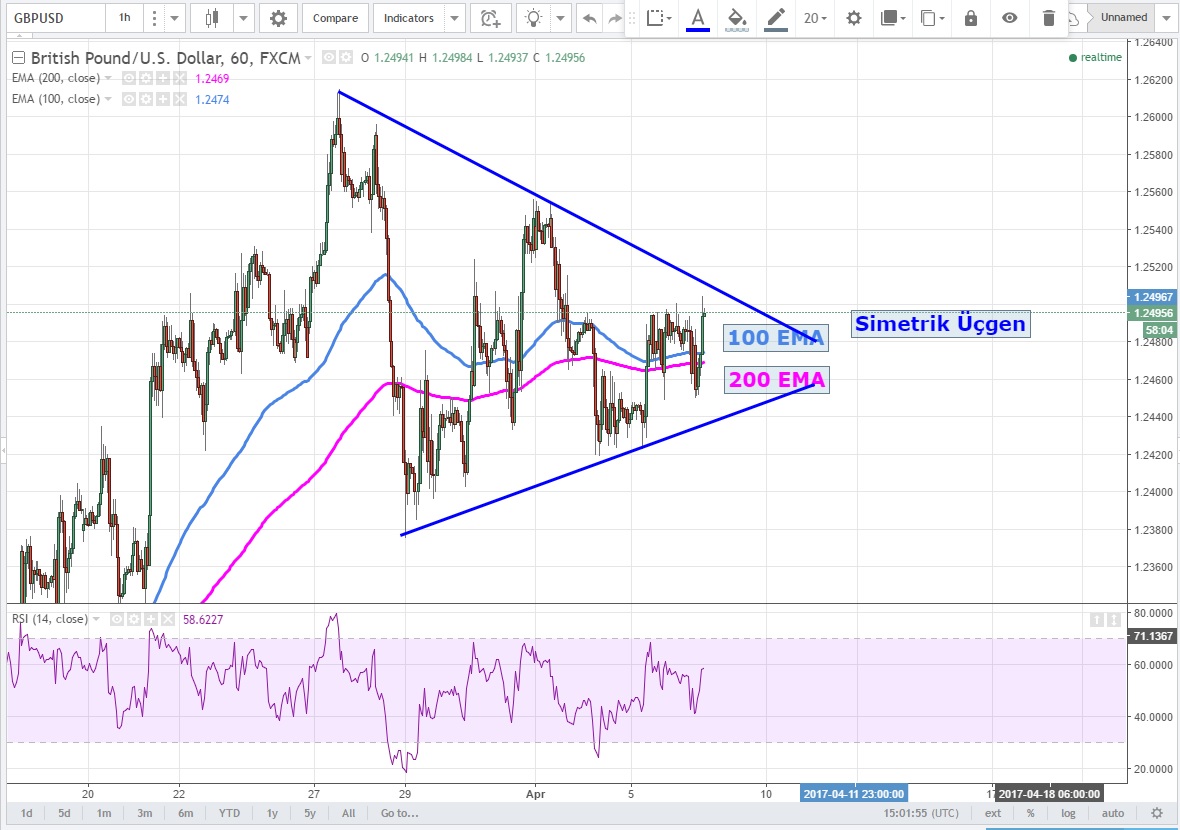Open the candlestick chart style selector
1180x830 pixels.
[x=211, y=18]
